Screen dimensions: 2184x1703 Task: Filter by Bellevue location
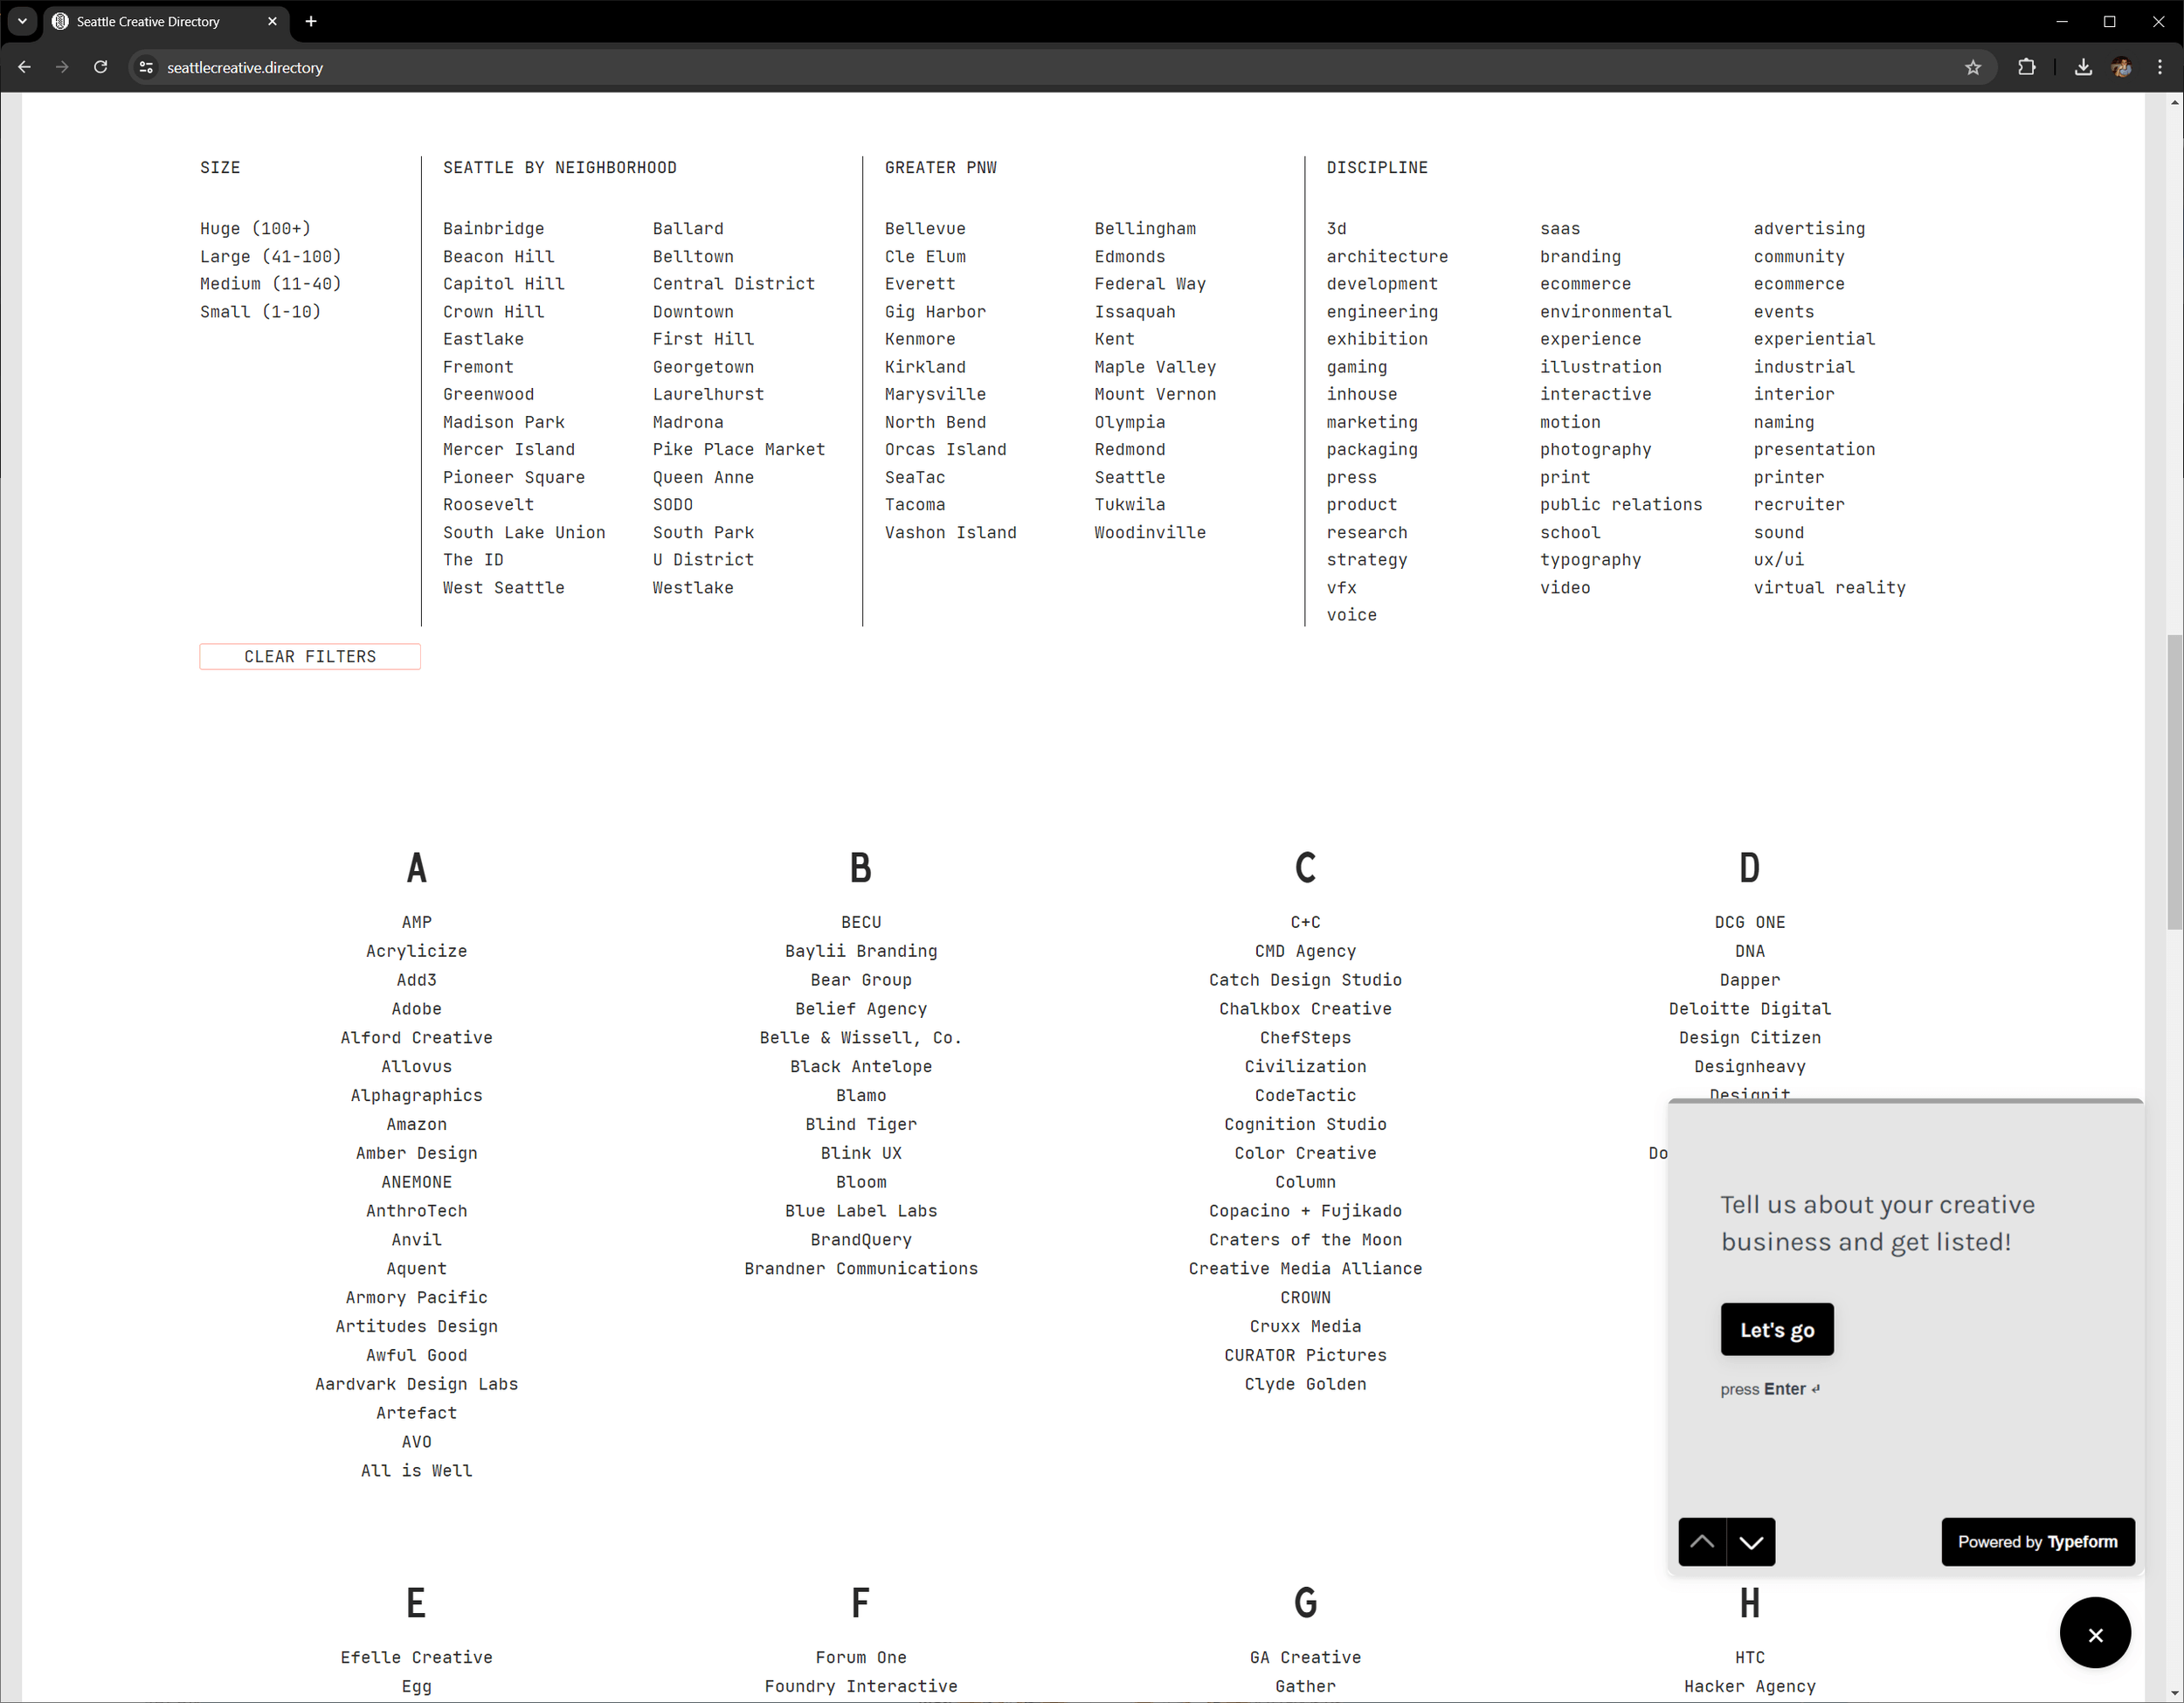[x=925, y=229]
